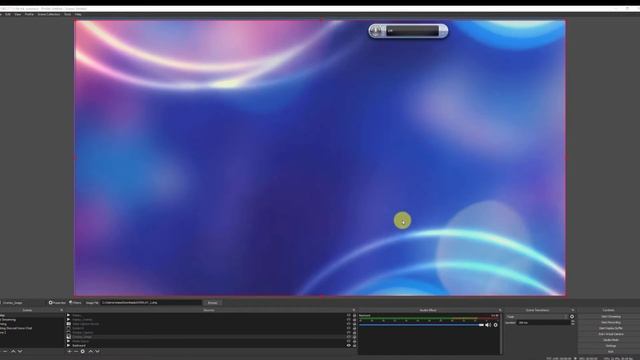640x360 pixels.
Task: Move the selected scene down
Action: tap(20, 351)
